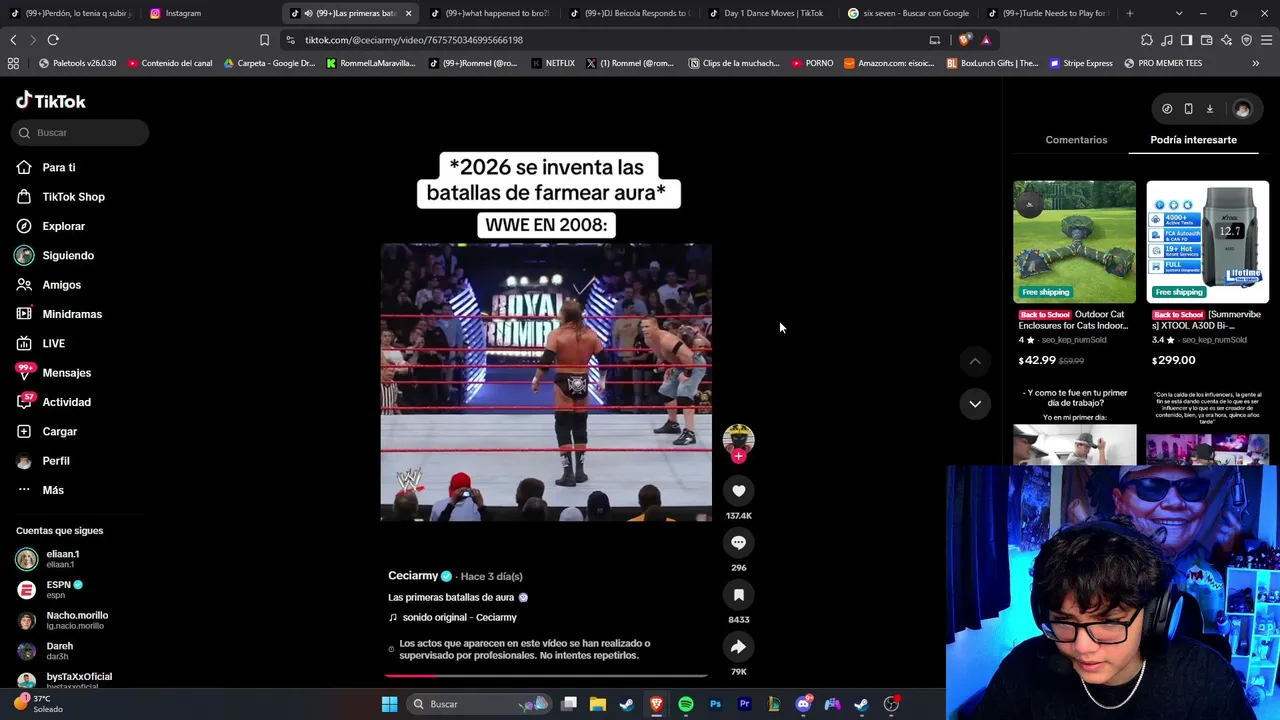Go back to the previous page
Viewport: 1280px width, 720px height.
tap(13, 40)
